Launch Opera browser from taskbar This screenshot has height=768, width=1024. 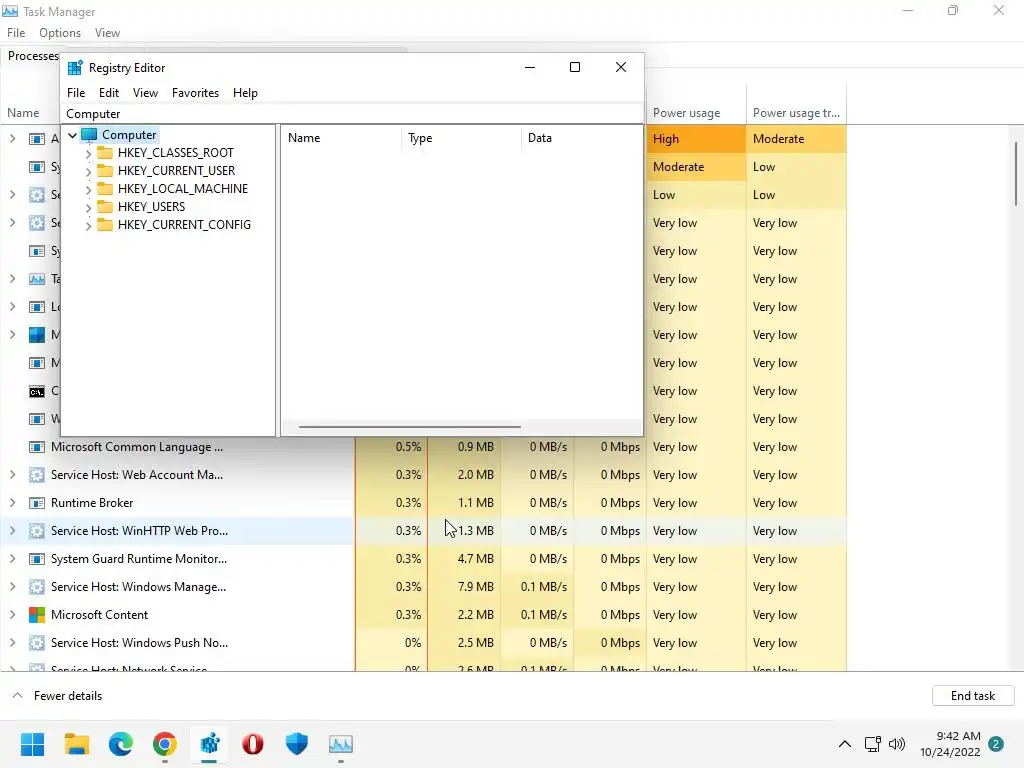click(253, 744)
